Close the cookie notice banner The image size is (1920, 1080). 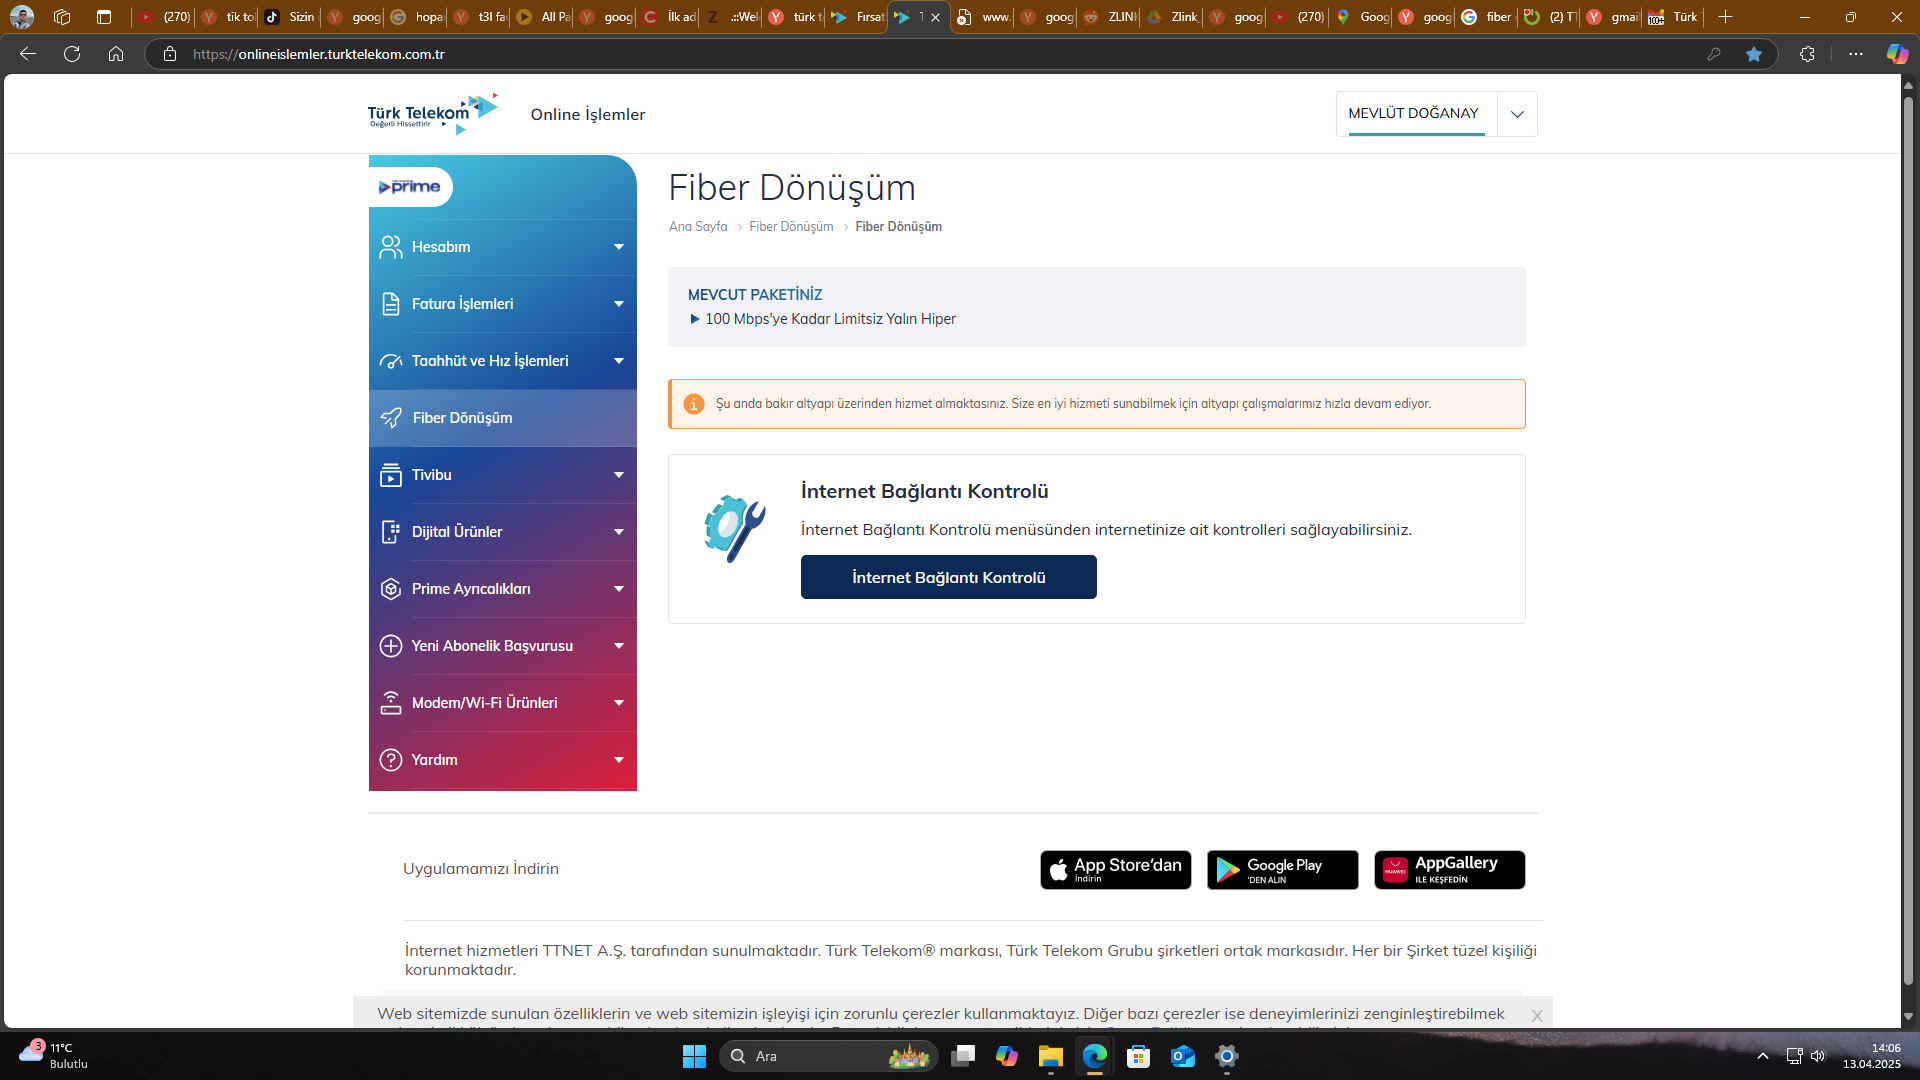pos(1537,1016)
